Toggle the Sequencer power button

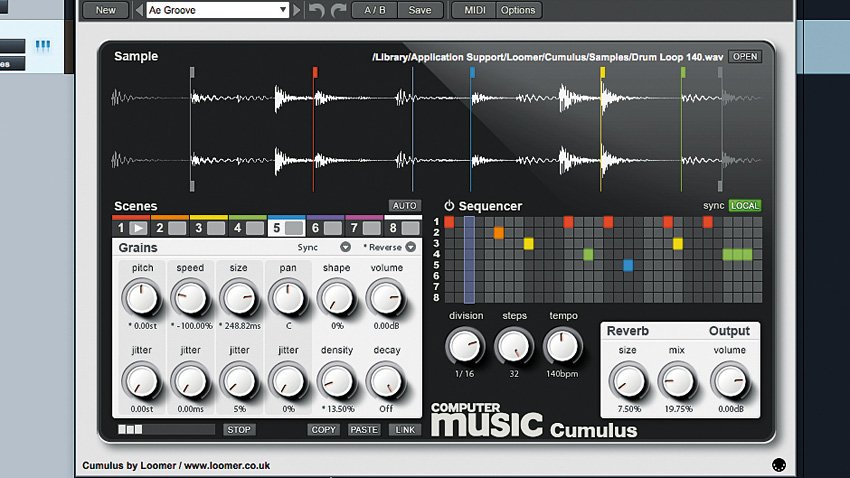point(449,206)
